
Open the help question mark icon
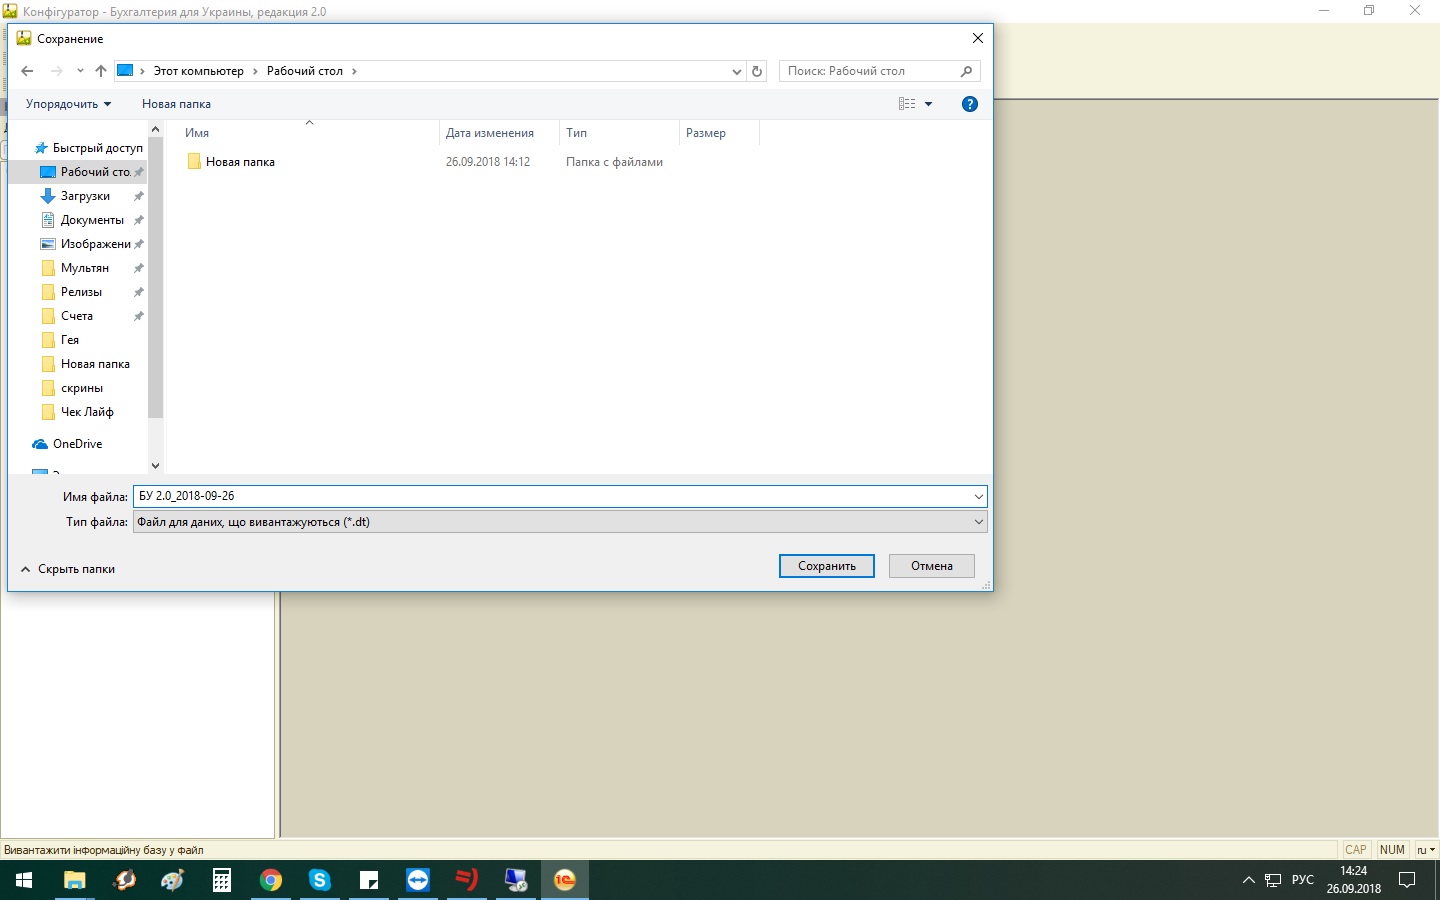[x=969, y=104]
